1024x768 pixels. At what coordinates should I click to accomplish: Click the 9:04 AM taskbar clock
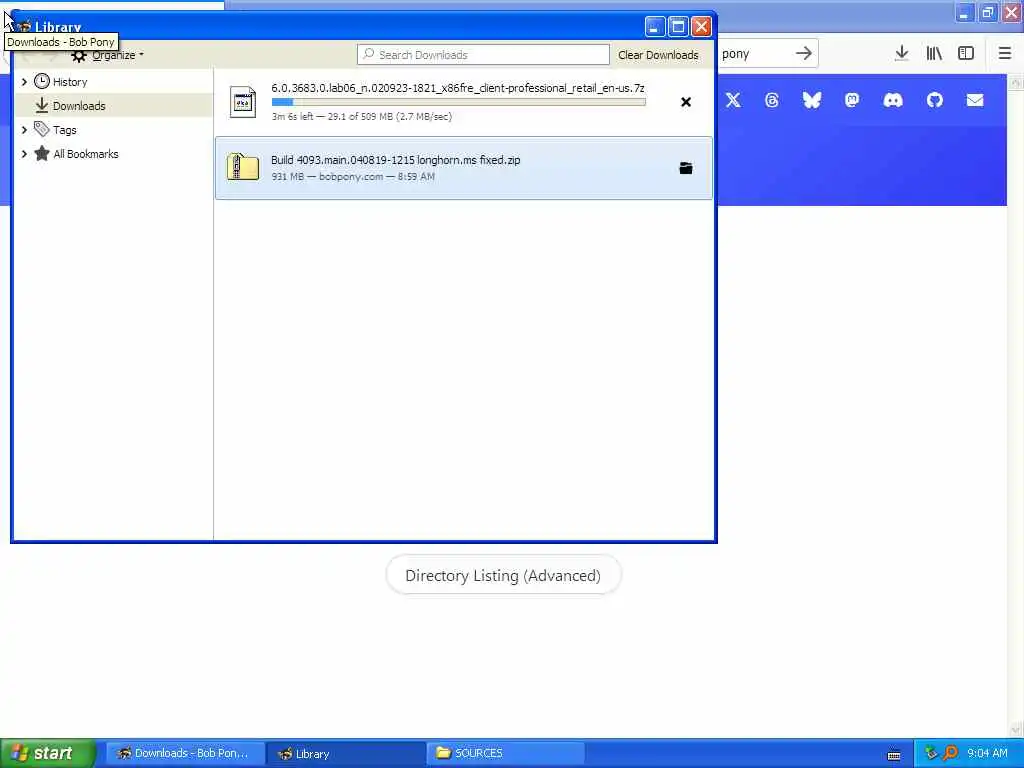pos(987,753)
